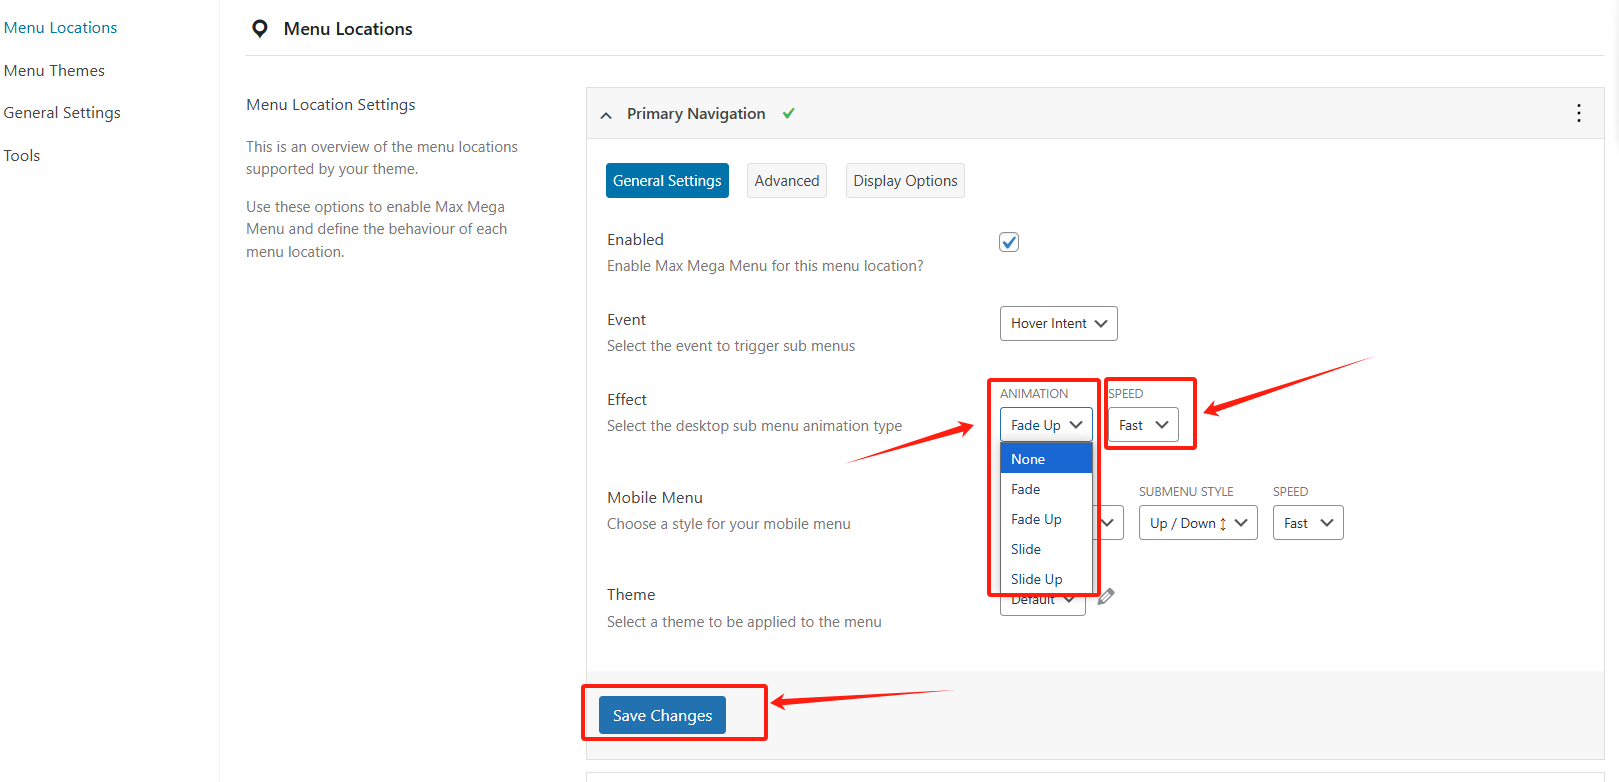1619x782 pixels.
Task: Click the Save Changes button
Action: coord(662,715)
